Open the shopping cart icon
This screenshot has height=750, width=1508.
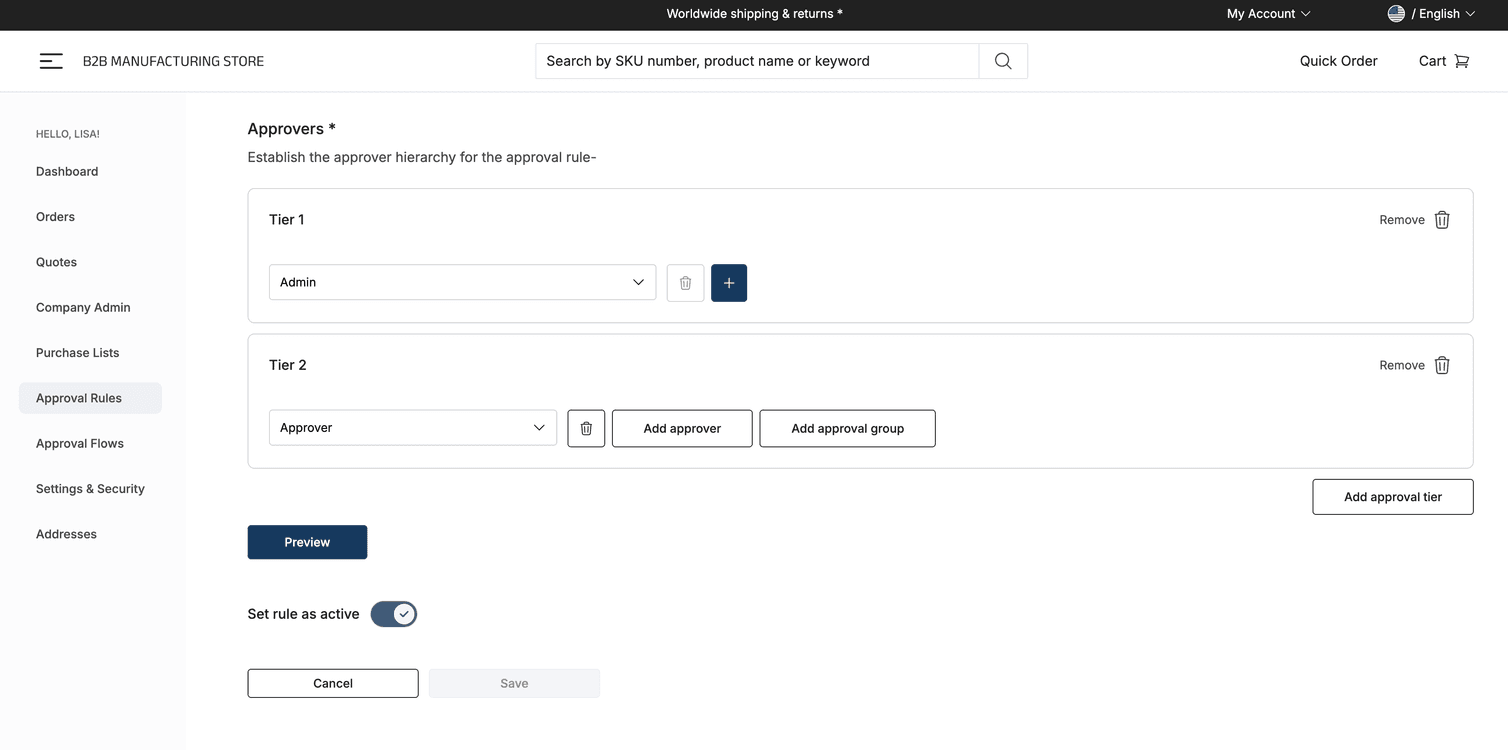[x=1461, y=60]
